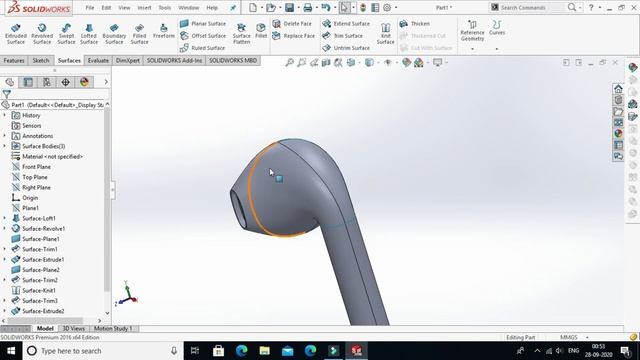Select the Front Plane tree item
This screenshot has width=640, height=360.
(36, 167)
